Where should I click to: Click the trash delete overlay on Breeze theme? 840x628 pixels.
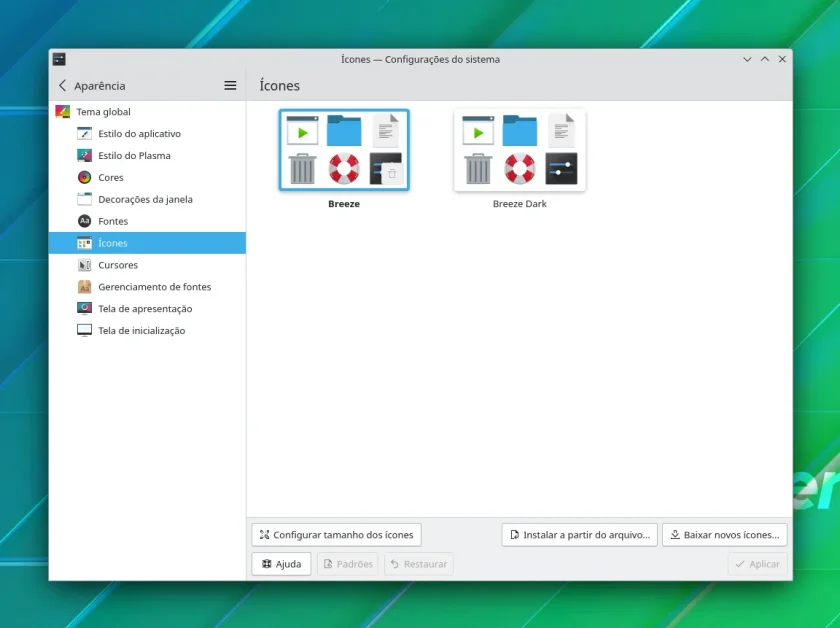pyautogui.click(x=392, y=174)
